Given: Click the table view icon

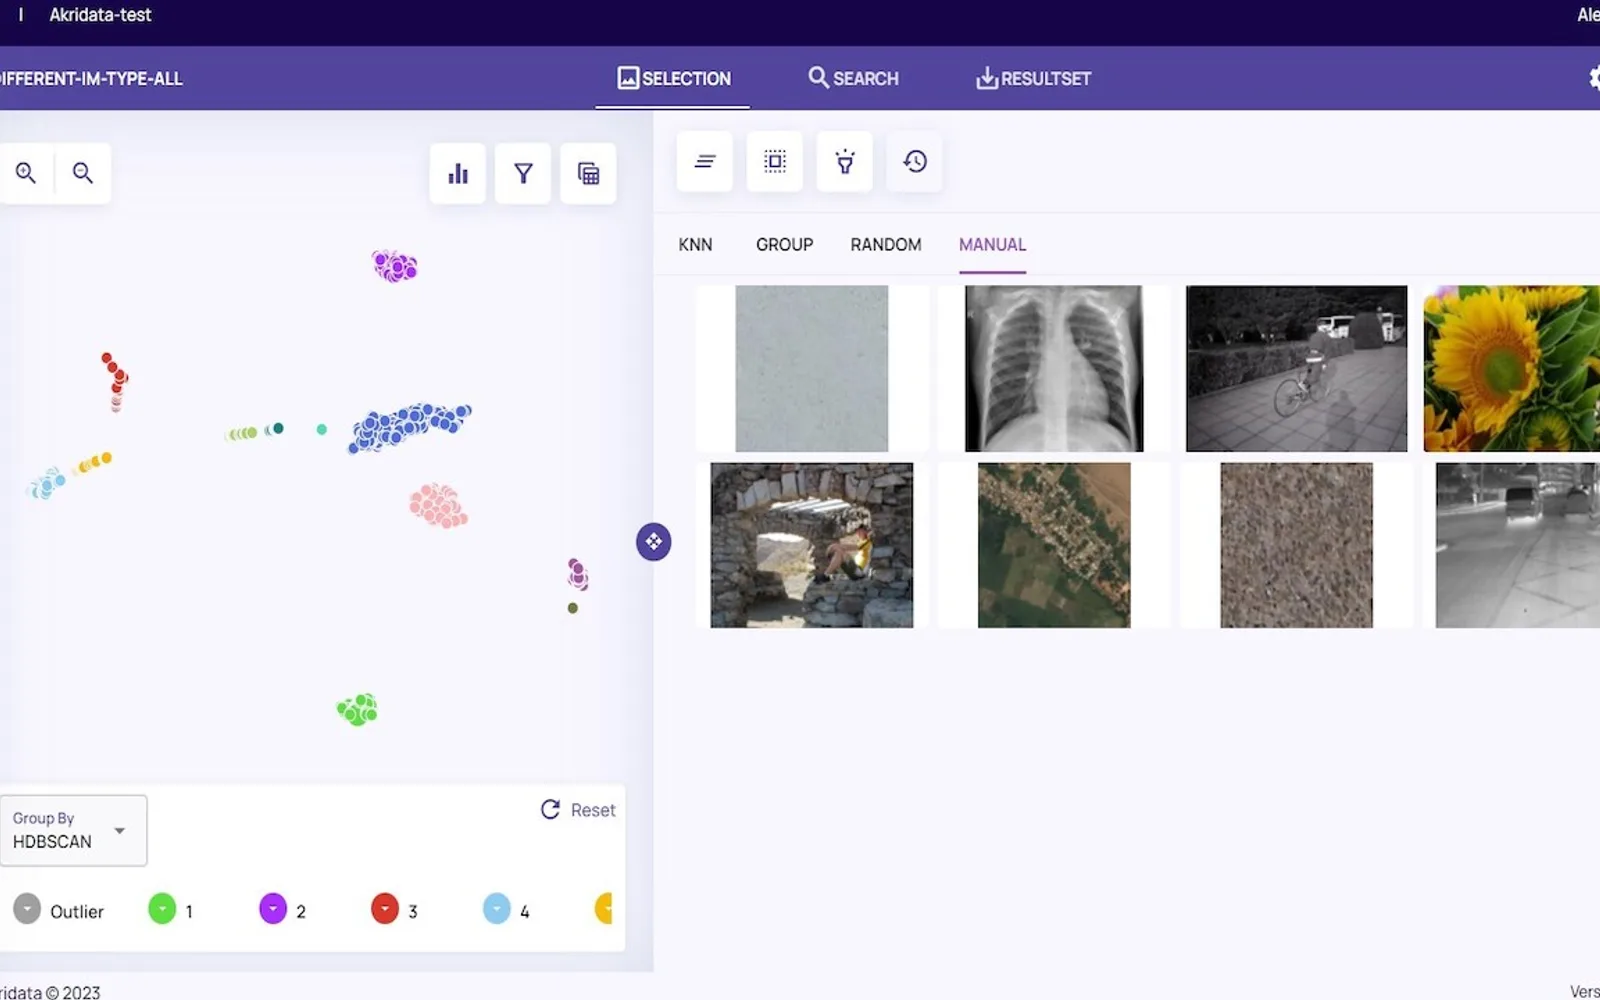Looking at the screenshot, I should click(588, 174).
